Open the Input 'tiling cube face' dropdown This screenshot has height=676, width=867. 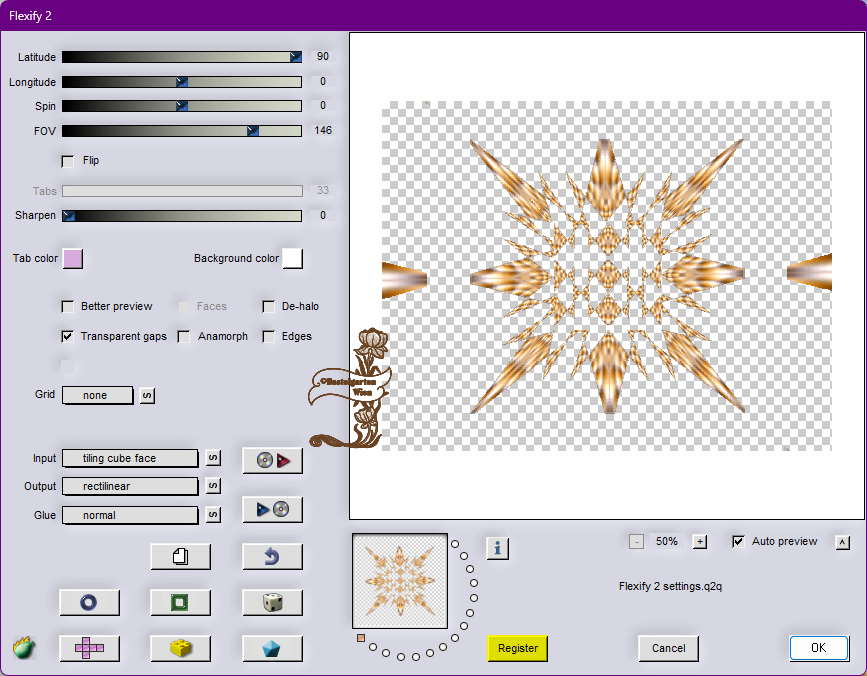coord(130,458)
